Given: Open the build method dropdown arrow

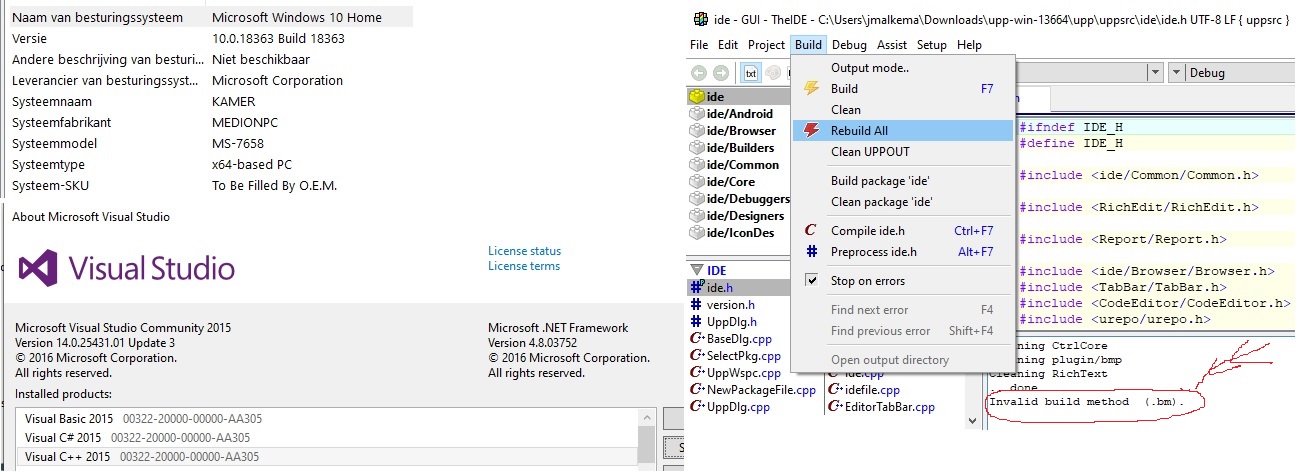Looking at the screenshot, I should (1155, 73).
